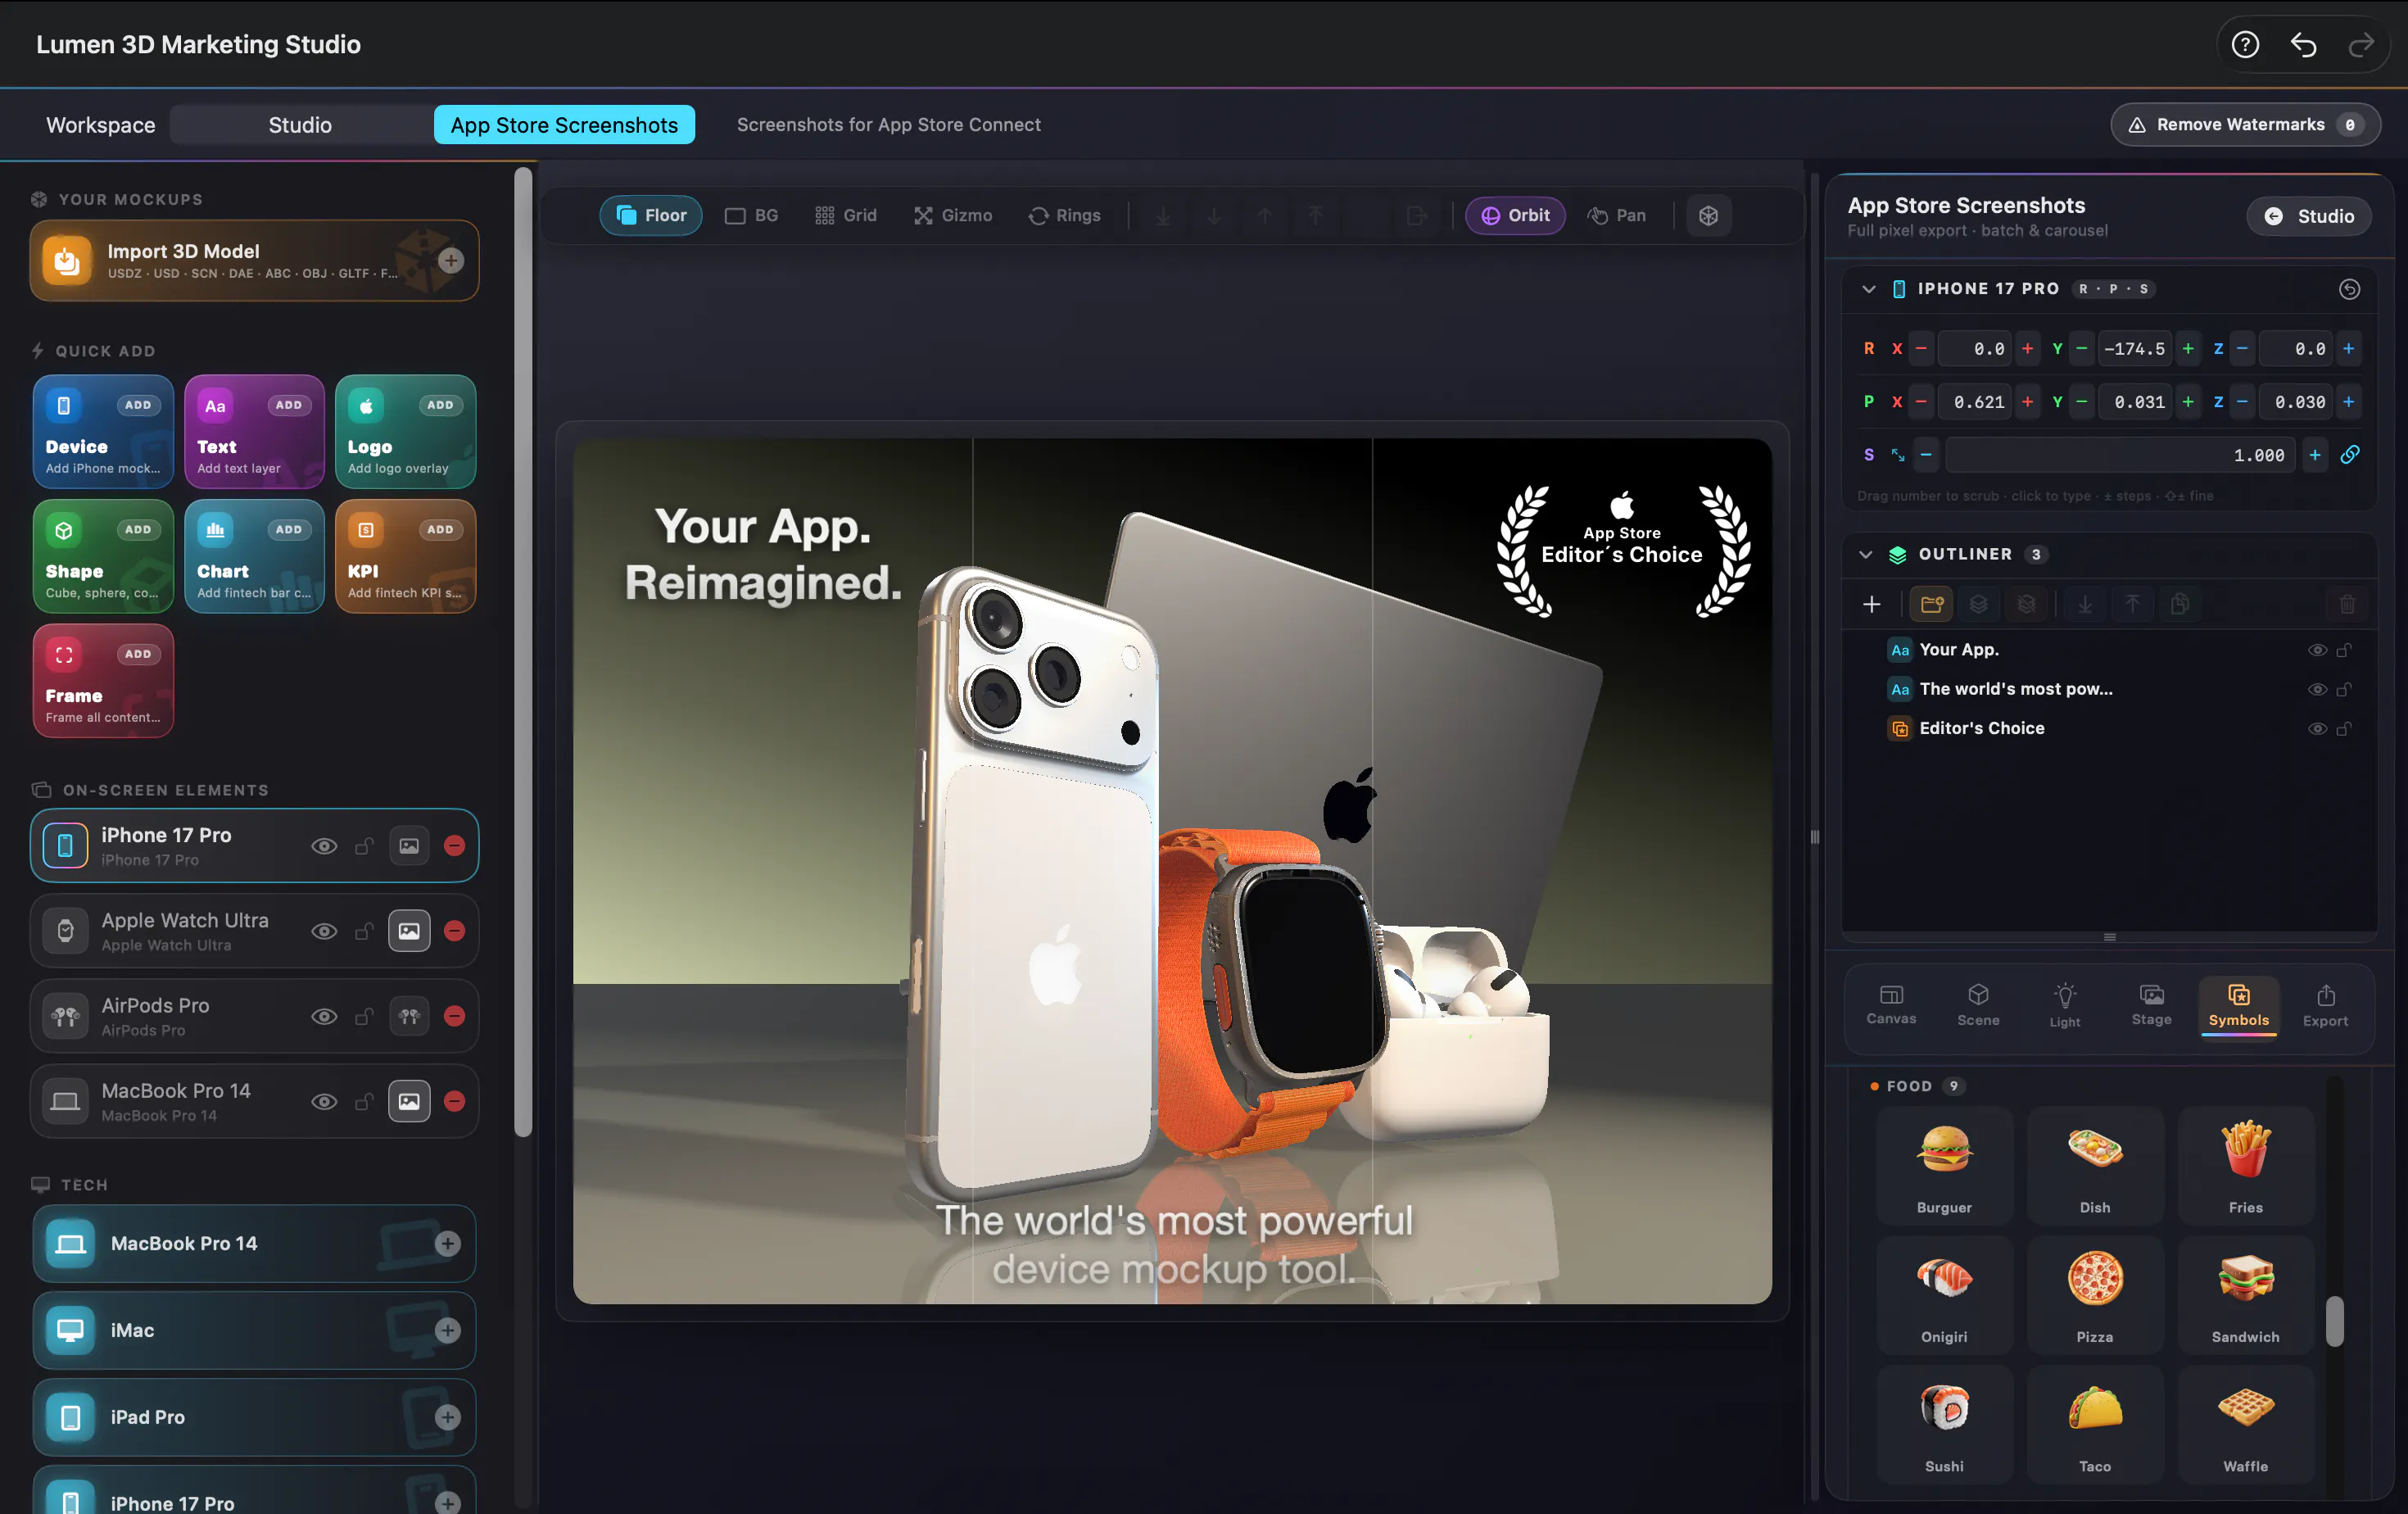This screenshot has height=1514, width=2408.
Task: Open the App Store Screenshots tab
Action: pos(564,125)
